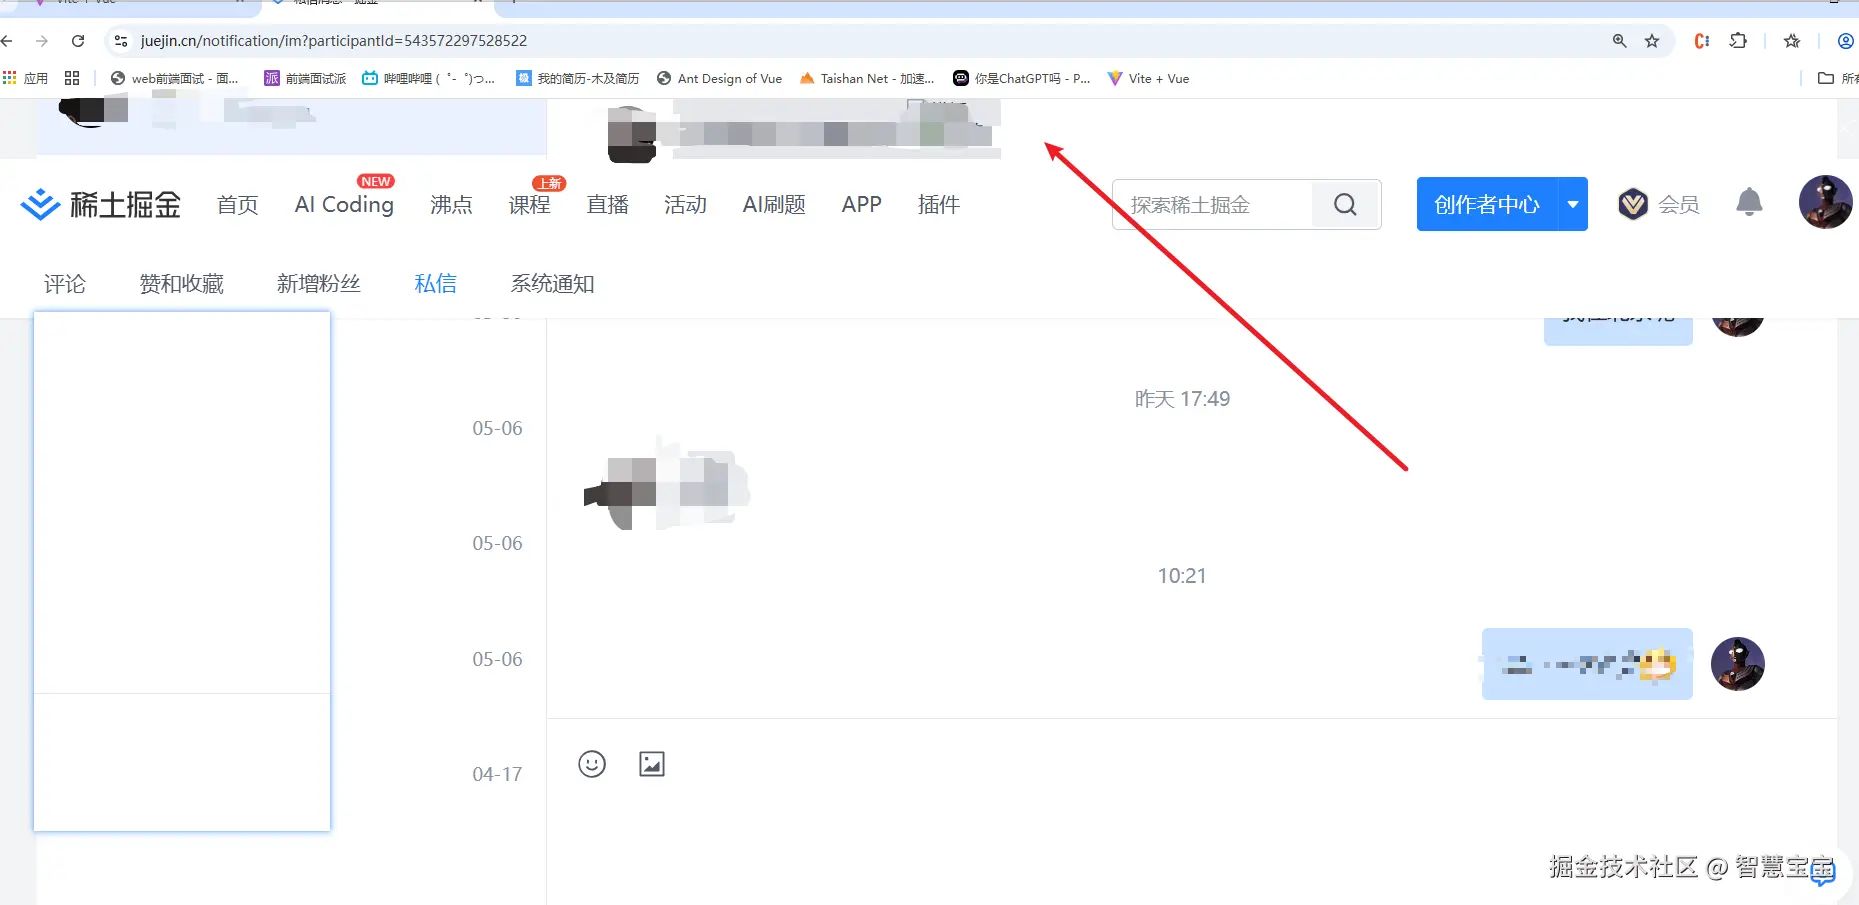
Task: Open the browser extensions puzzle icon
Action: pos(1739,41)
